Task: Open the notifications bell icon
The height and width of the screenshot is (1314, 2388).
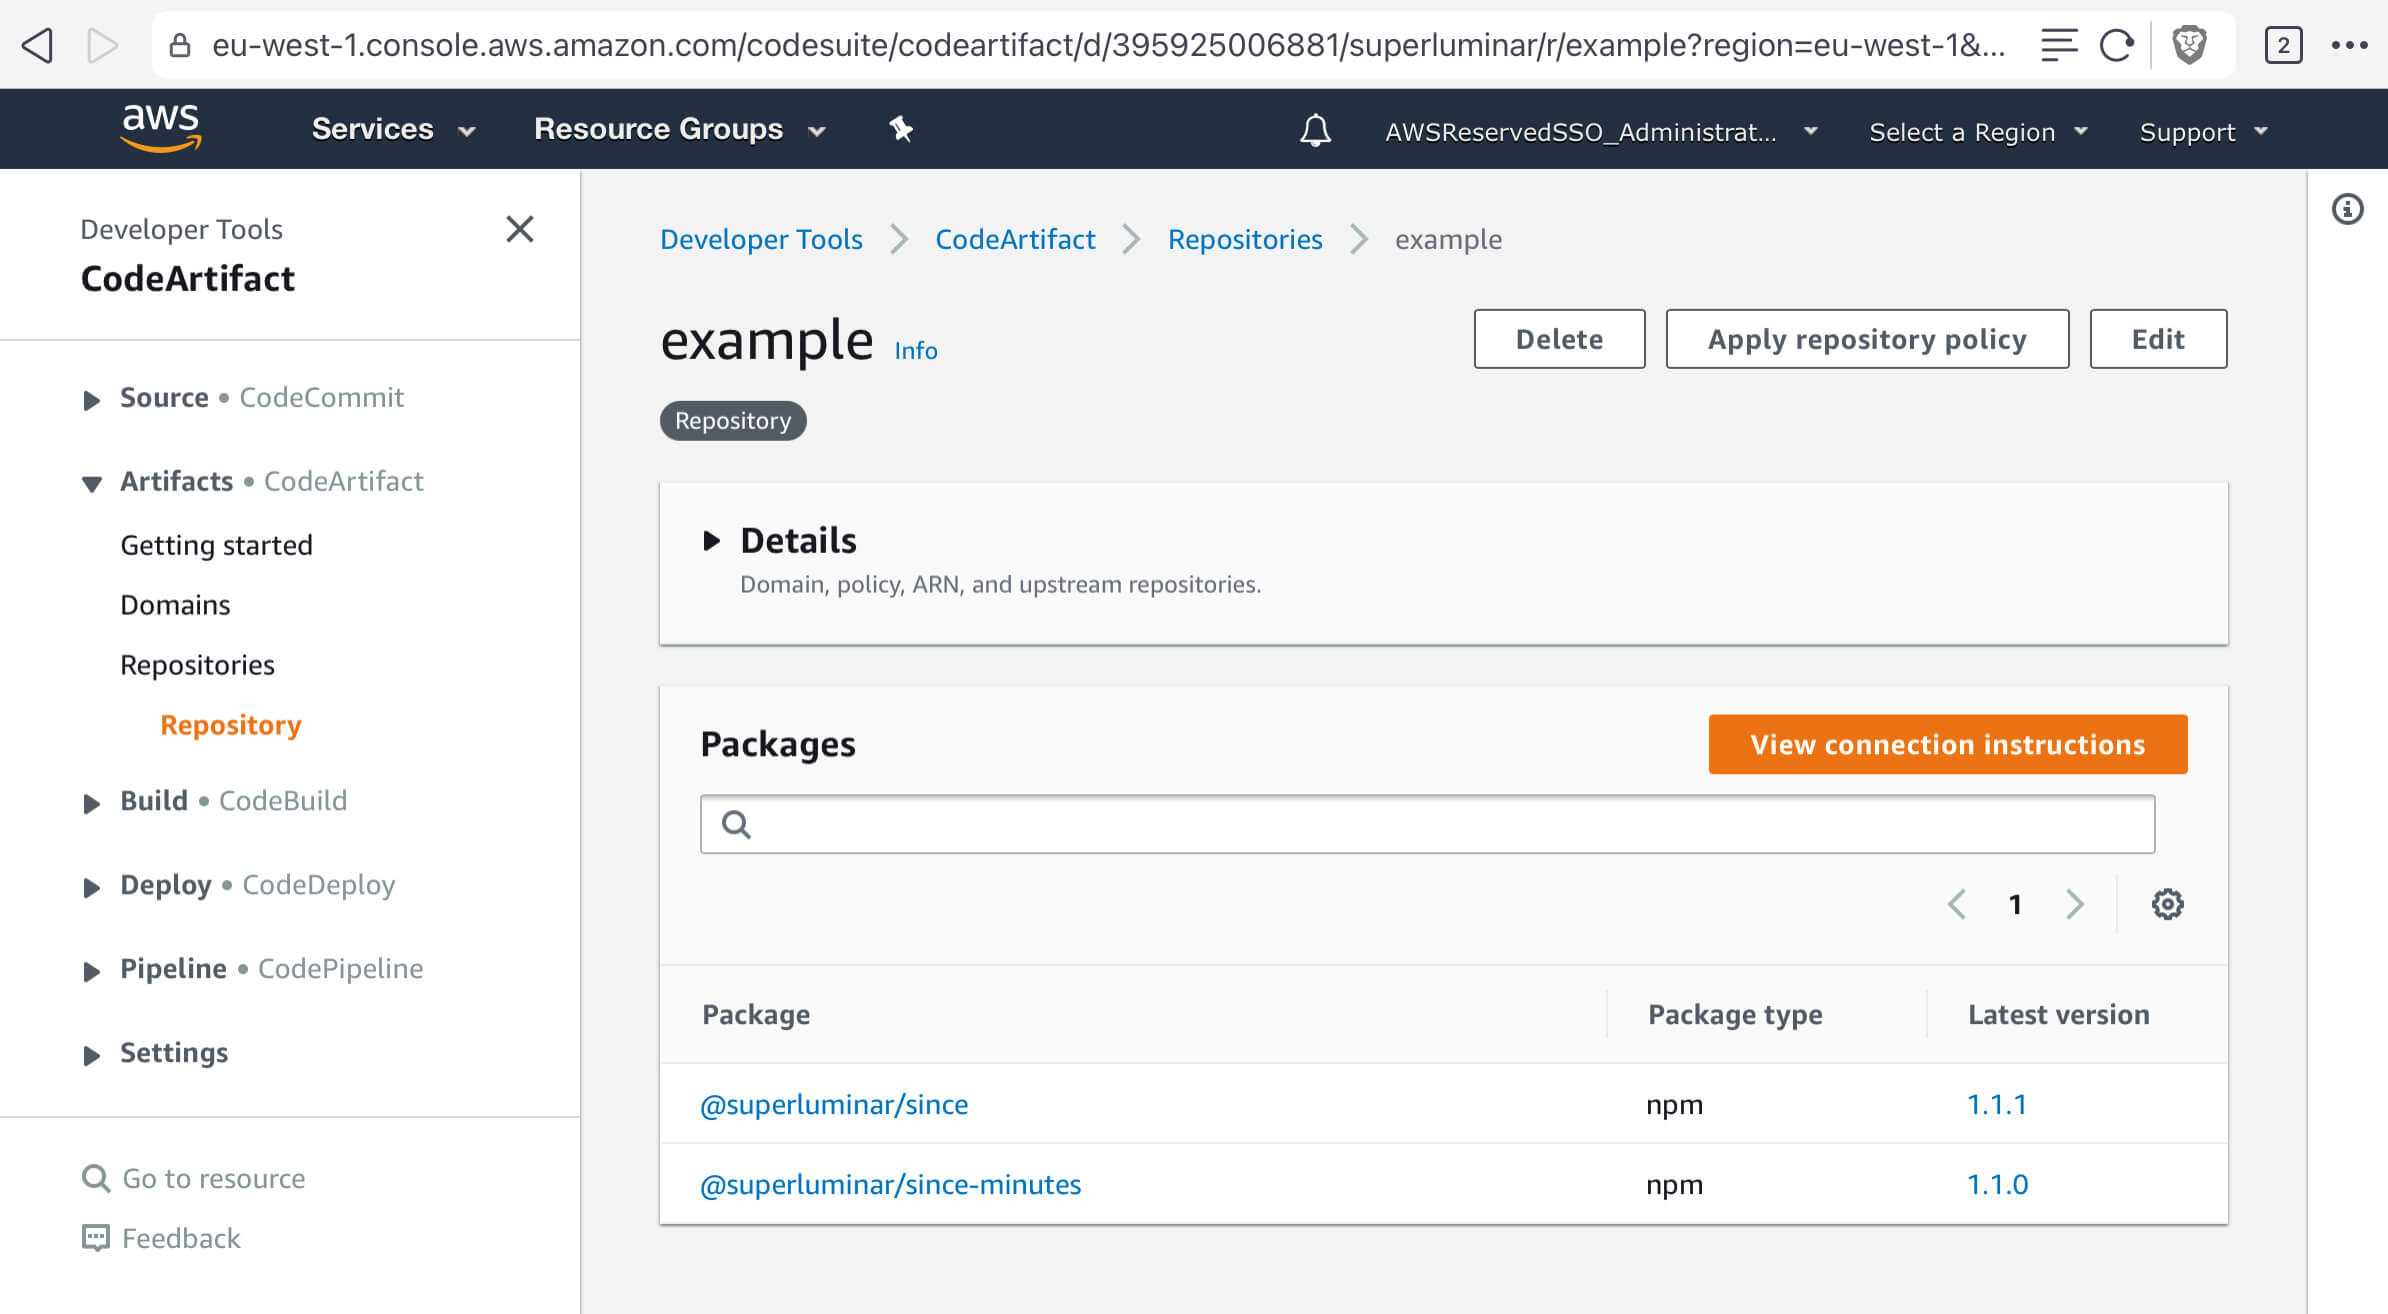Action: tap(1315, 130)
